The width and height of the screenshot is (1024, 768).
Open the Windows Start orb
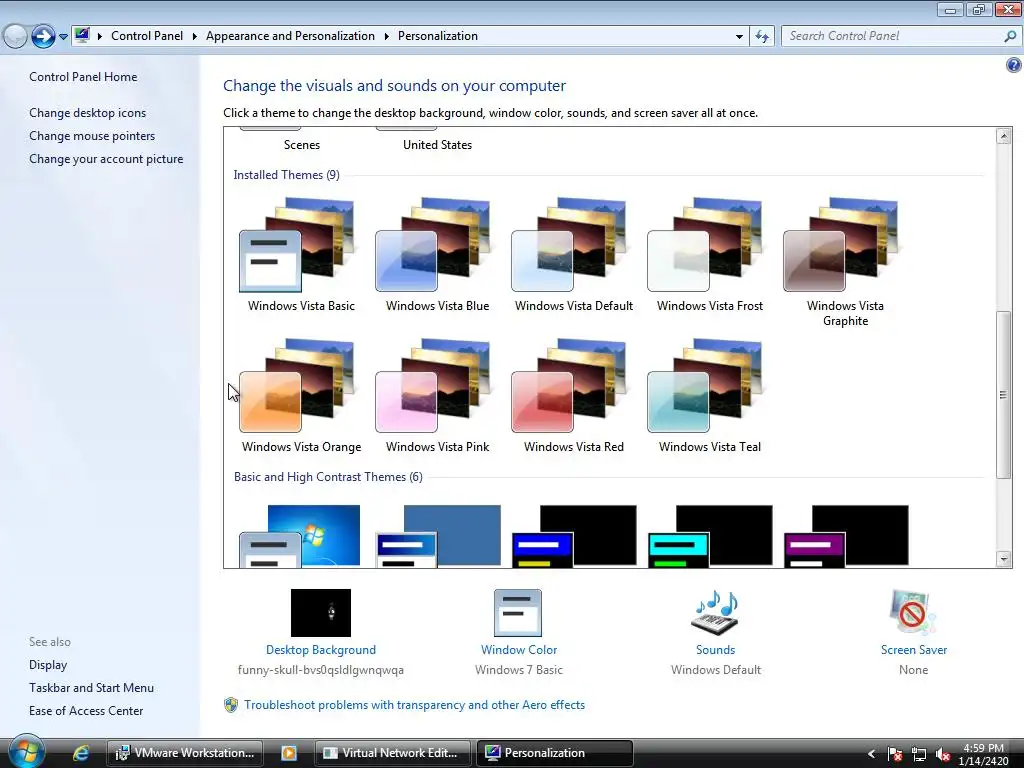point(26,752)
